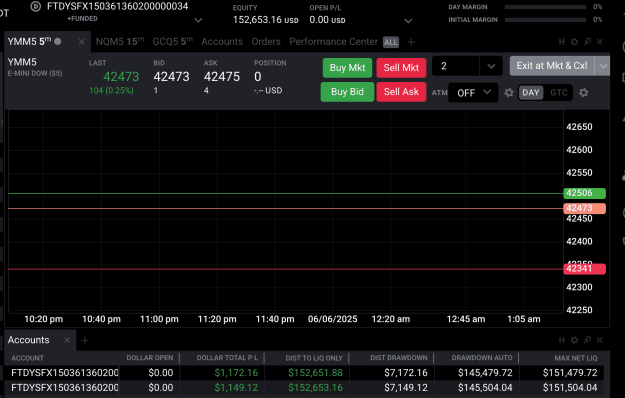The width and height of the screenshot is (625, 398).
Task: Open the Performance Center tab
Action: click(333, 41)
